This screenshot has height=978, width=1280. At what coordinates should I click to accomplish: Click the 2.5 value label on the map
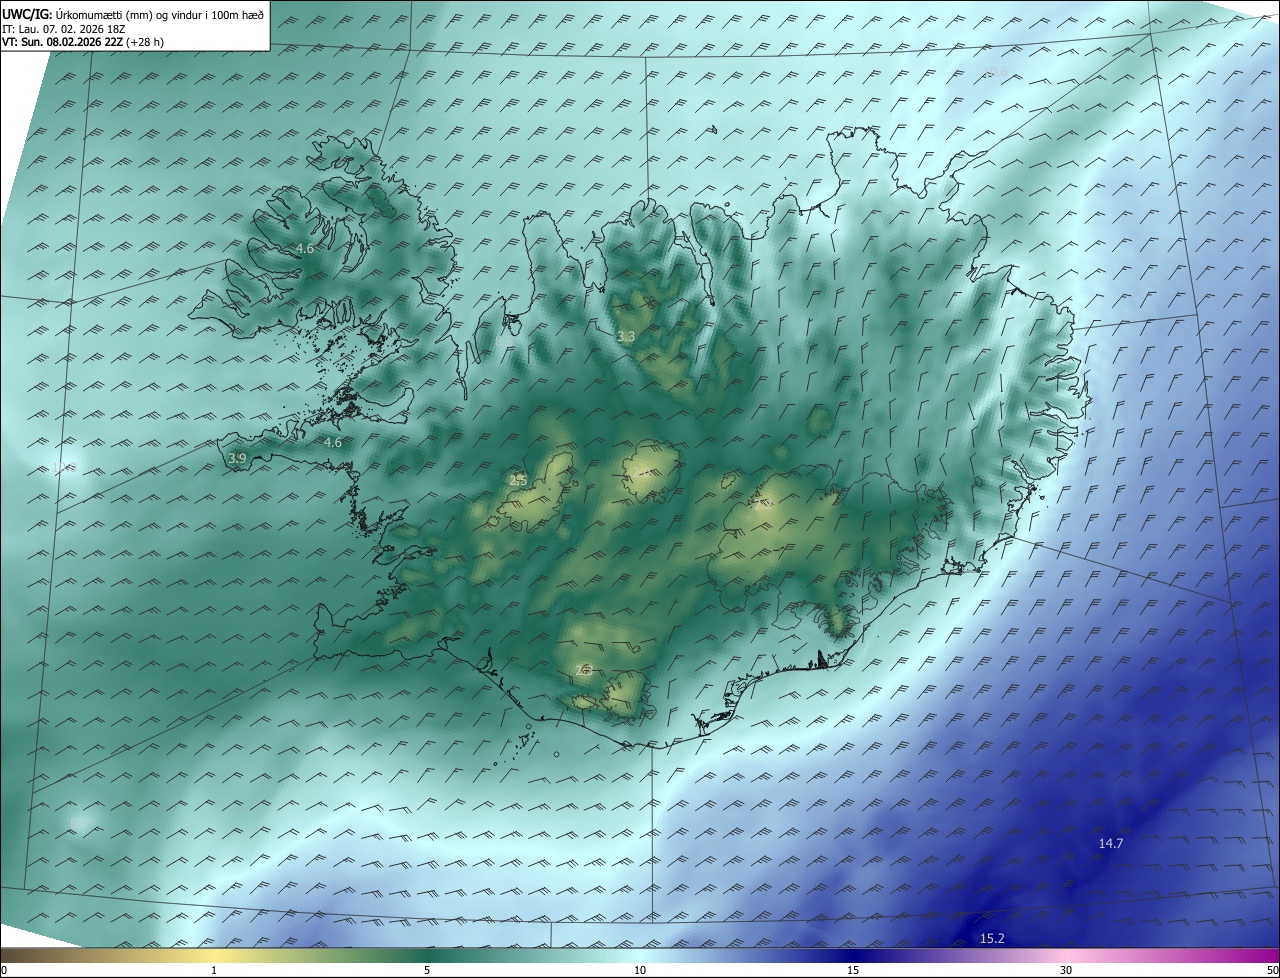click(518, 480)
